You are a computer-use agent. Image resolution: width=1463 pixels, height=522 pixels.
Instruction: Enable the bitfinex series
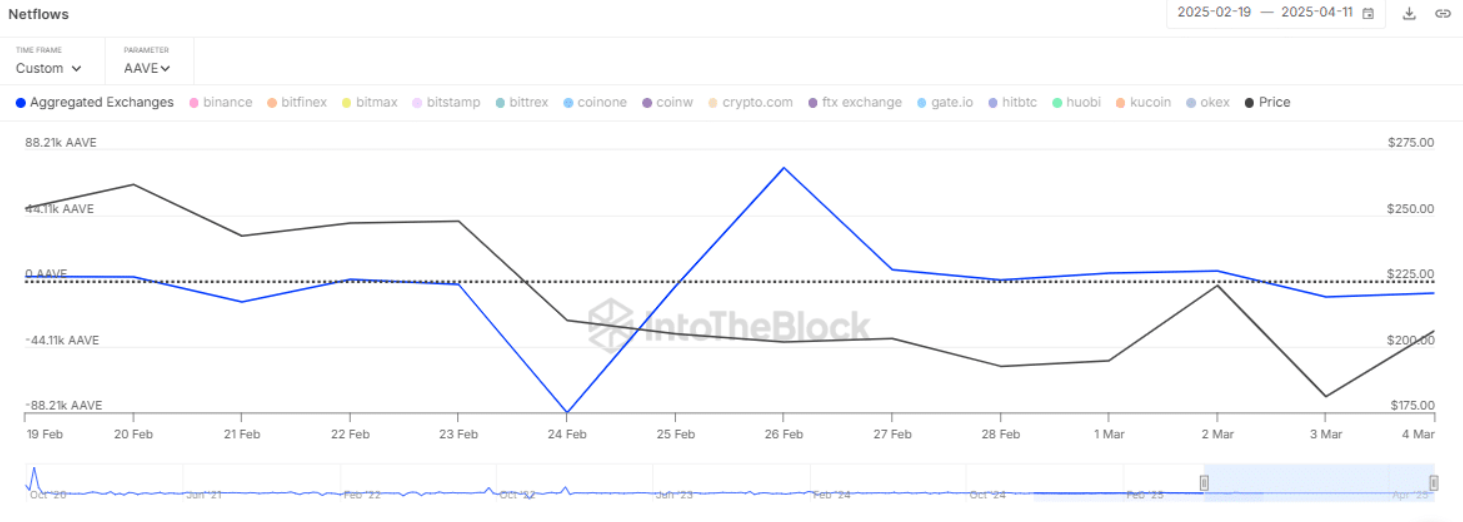pos(297,102)
